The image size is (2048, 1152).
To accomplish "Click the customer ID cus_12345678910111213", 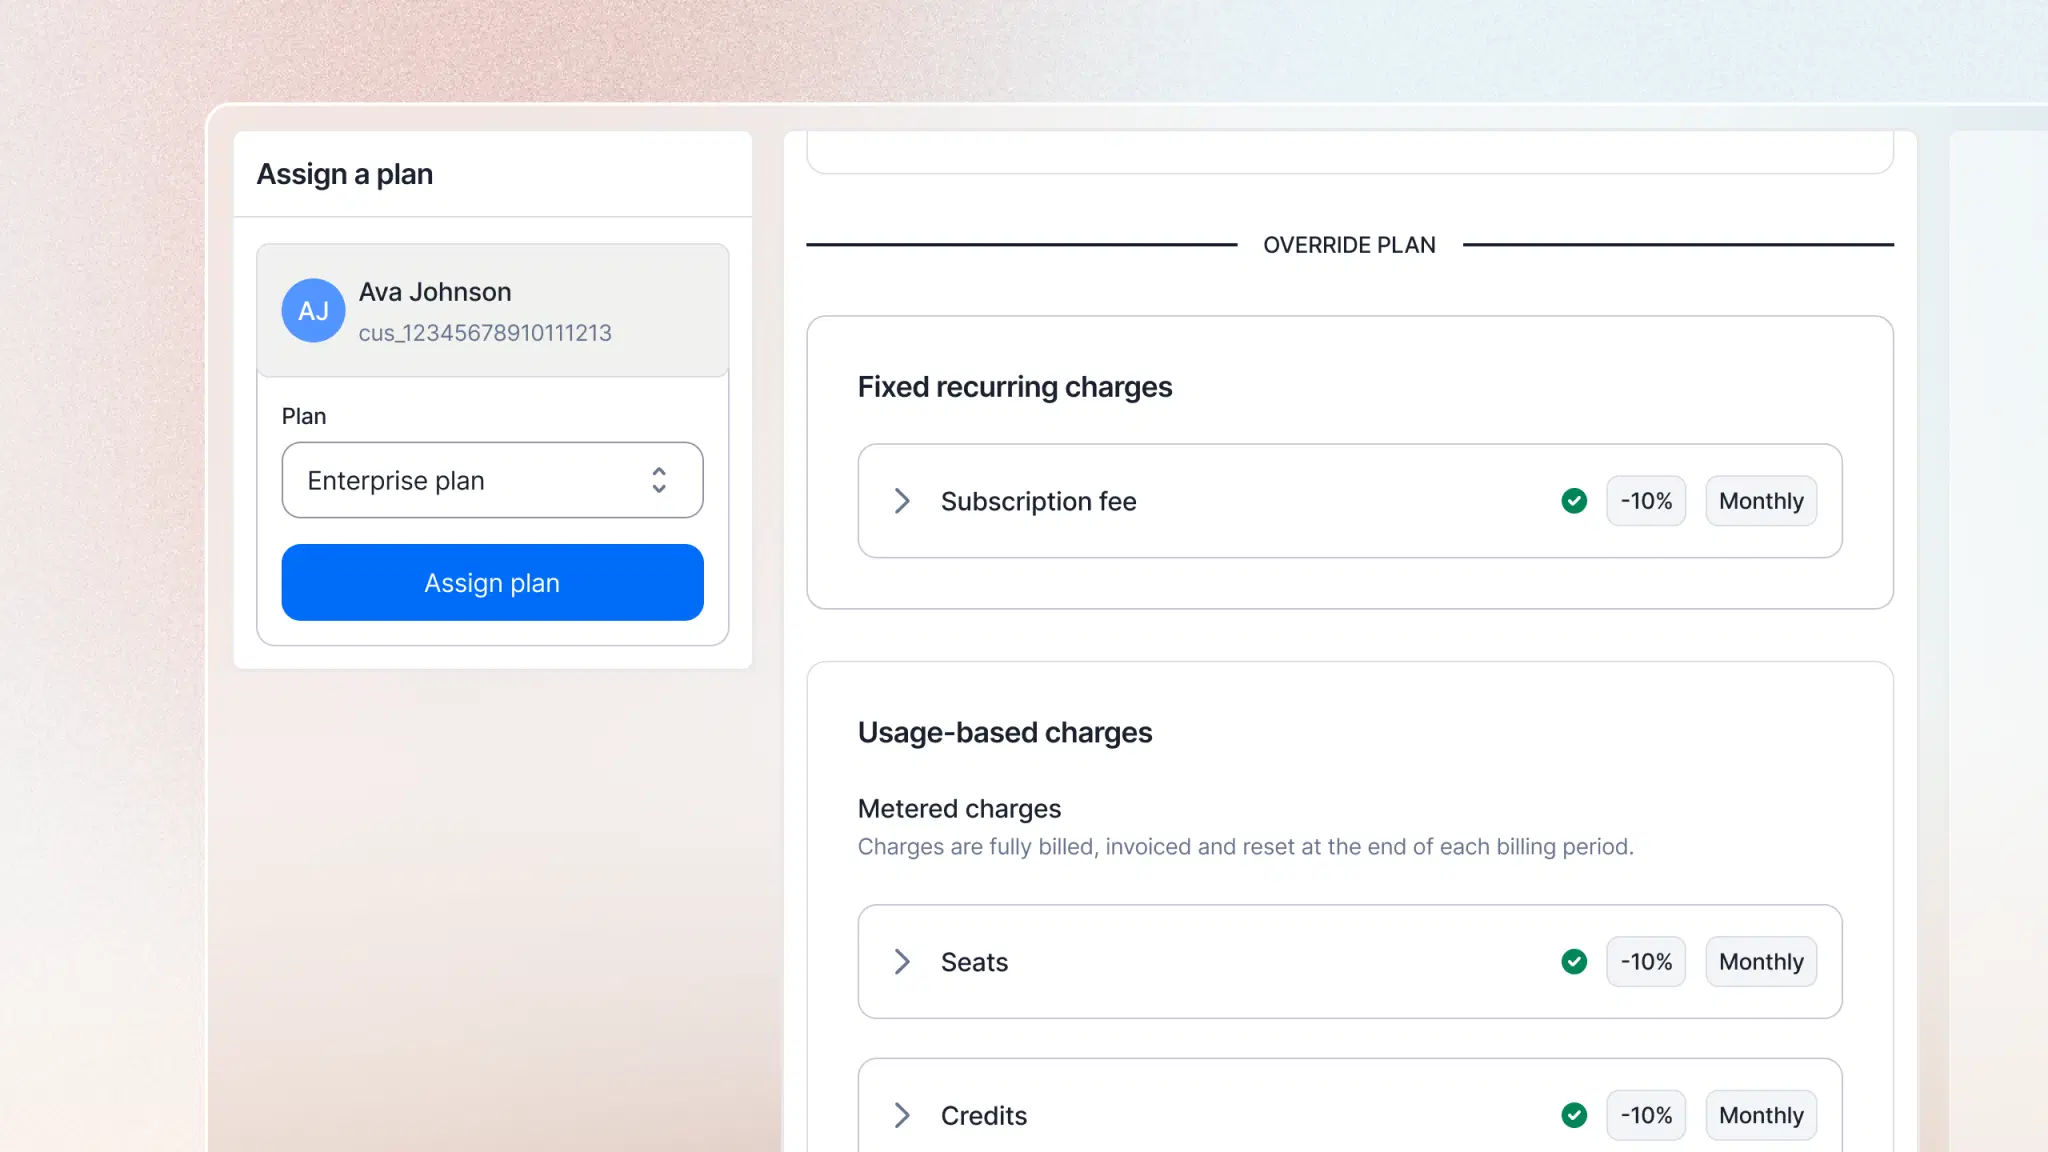I will pyautogui.click(x=485, y=333).
